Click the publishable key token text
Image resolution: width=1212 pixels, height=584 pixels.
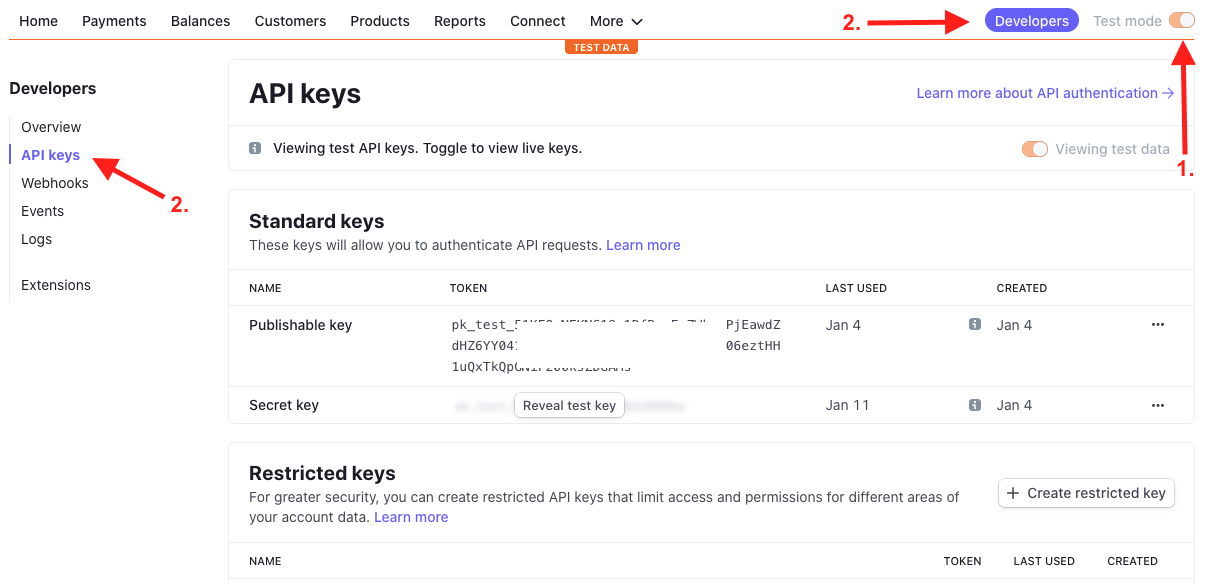click(x=616, y=346)
